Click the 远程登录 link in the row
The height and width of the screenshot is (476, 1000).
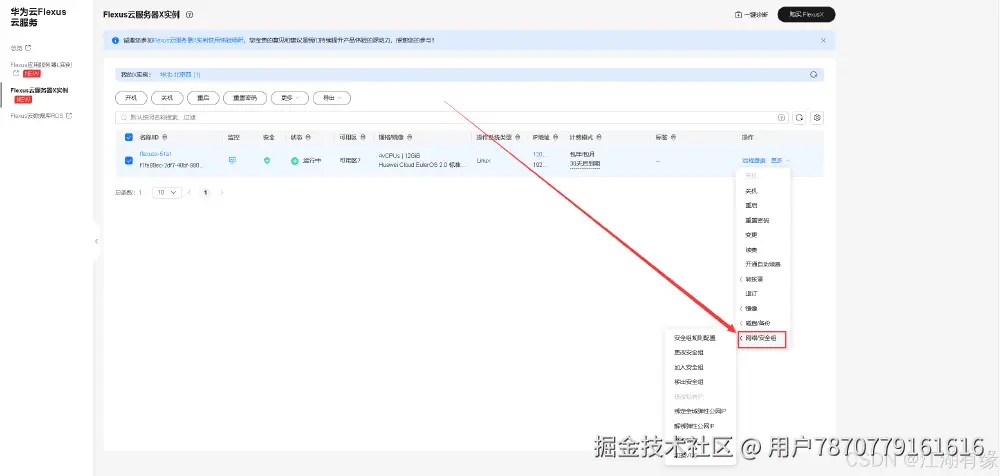tap(754, 160)
